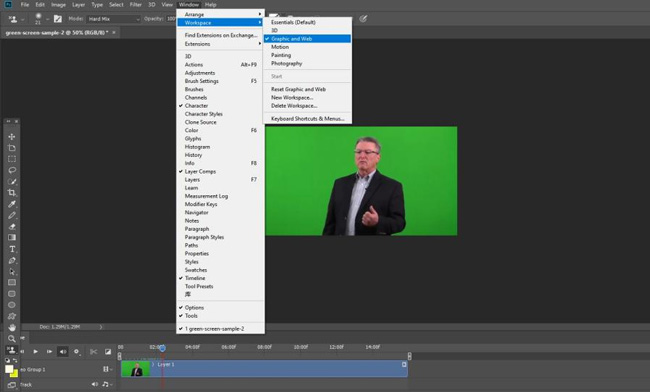This screenshot has width=650, height=392.
Task: Select the Ellipse tool
Action: [12, 305]
